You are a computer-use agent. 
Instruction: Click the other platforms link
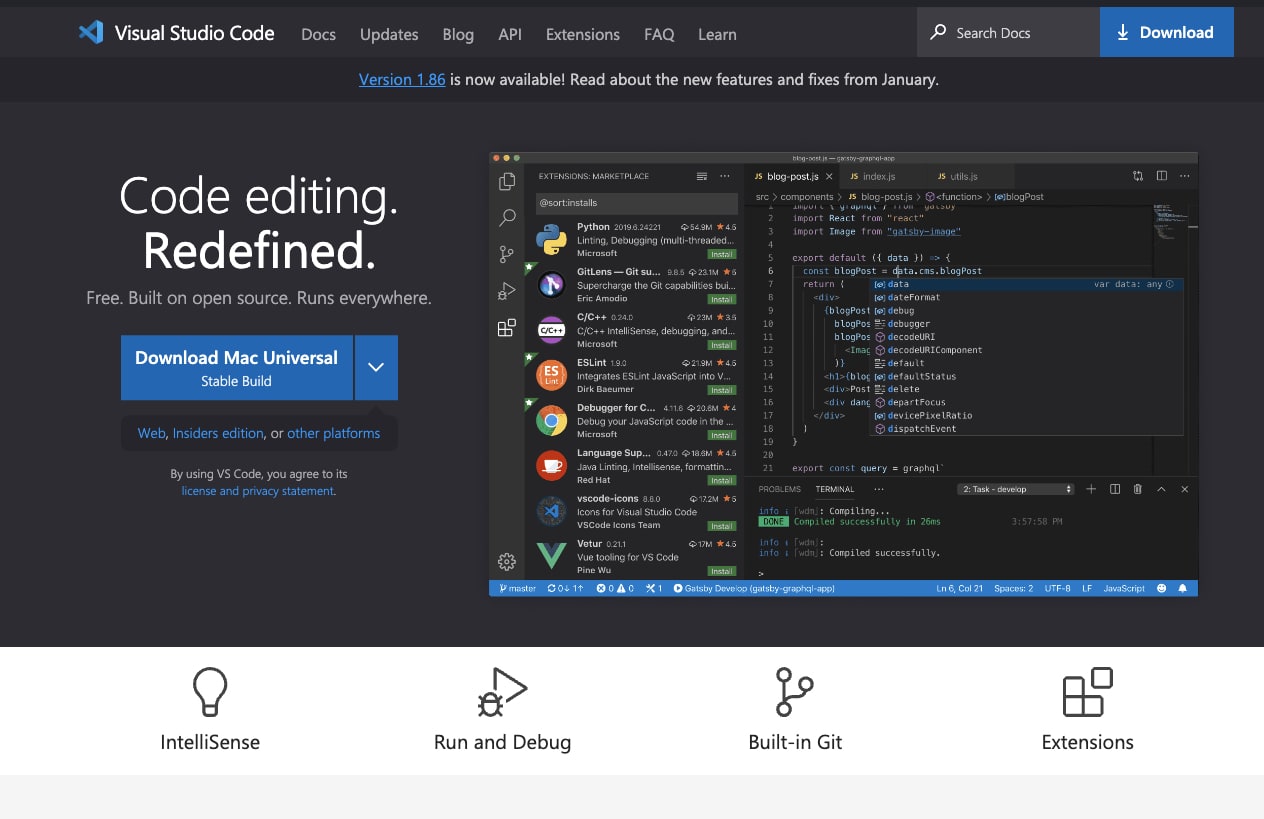point(333,433)
